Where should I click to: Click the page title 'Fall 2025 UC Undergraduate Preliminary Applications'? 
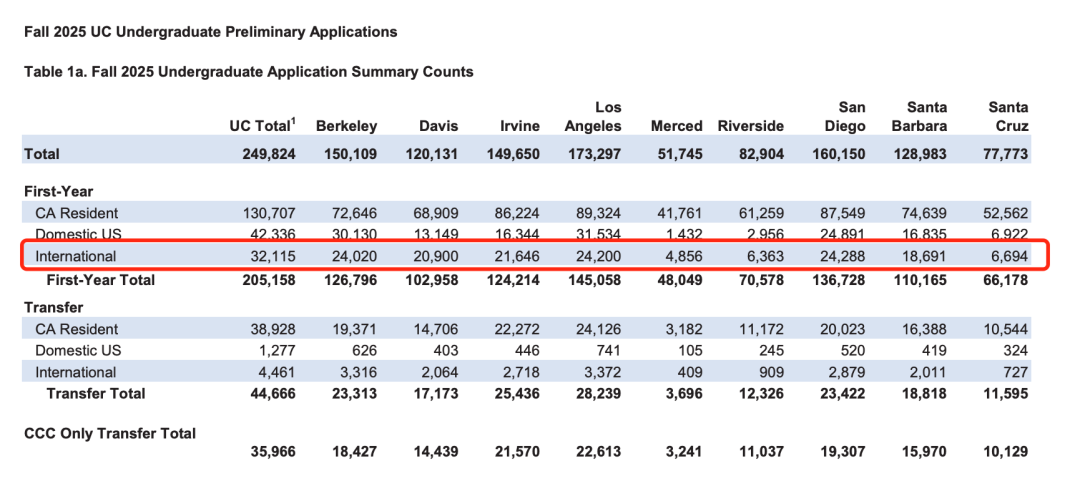(210, 32)
